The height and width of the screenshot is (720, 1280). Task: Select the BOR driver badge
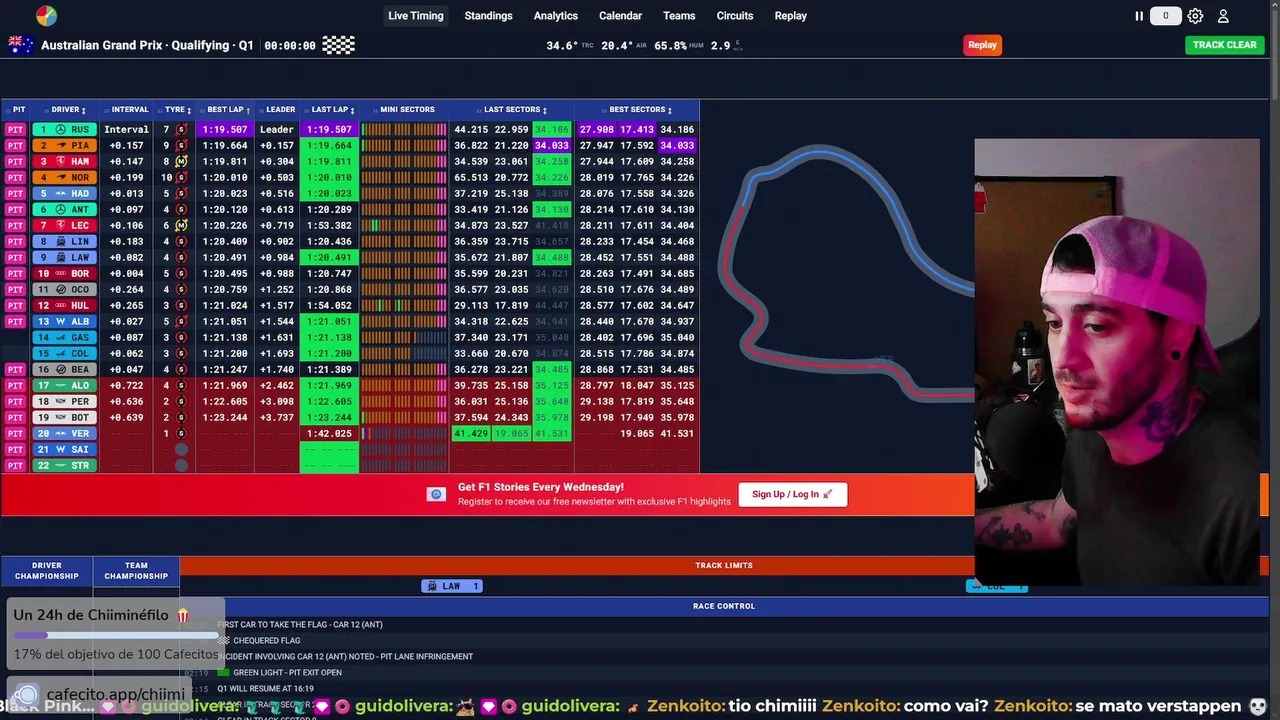[x=65, y=273]
